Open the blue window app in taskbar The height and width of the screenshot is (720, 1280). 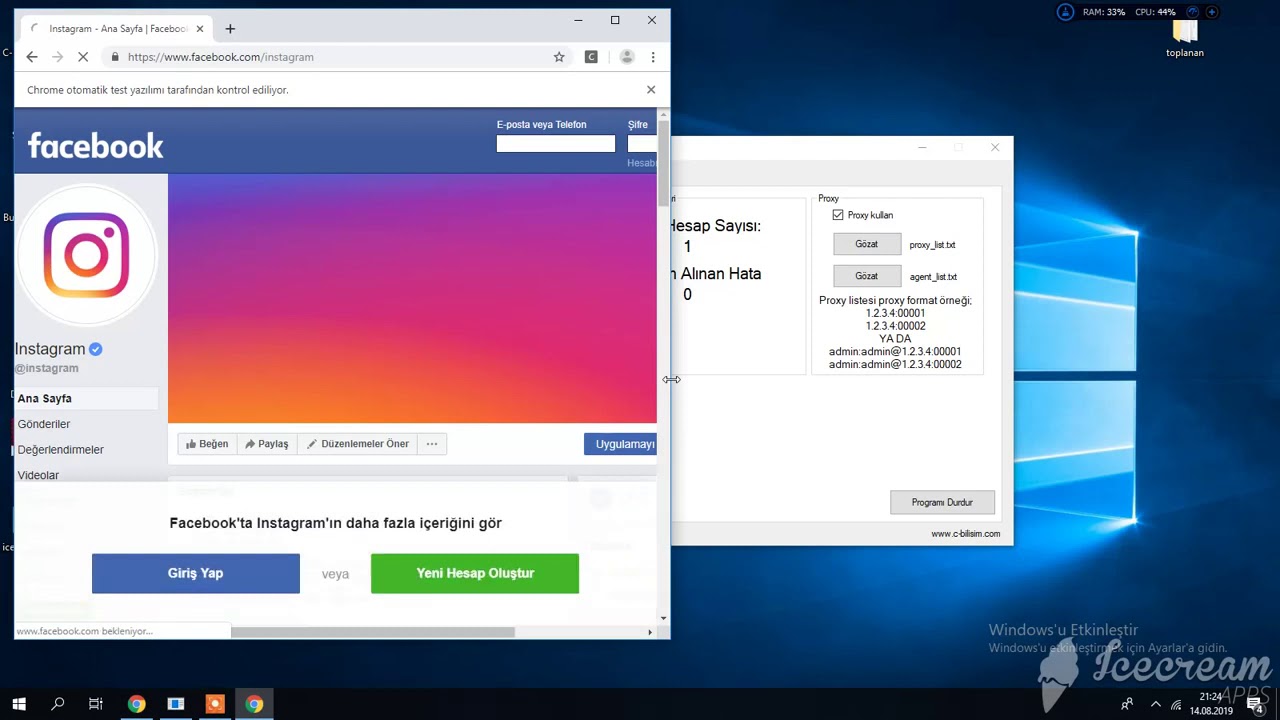(176, 704)
